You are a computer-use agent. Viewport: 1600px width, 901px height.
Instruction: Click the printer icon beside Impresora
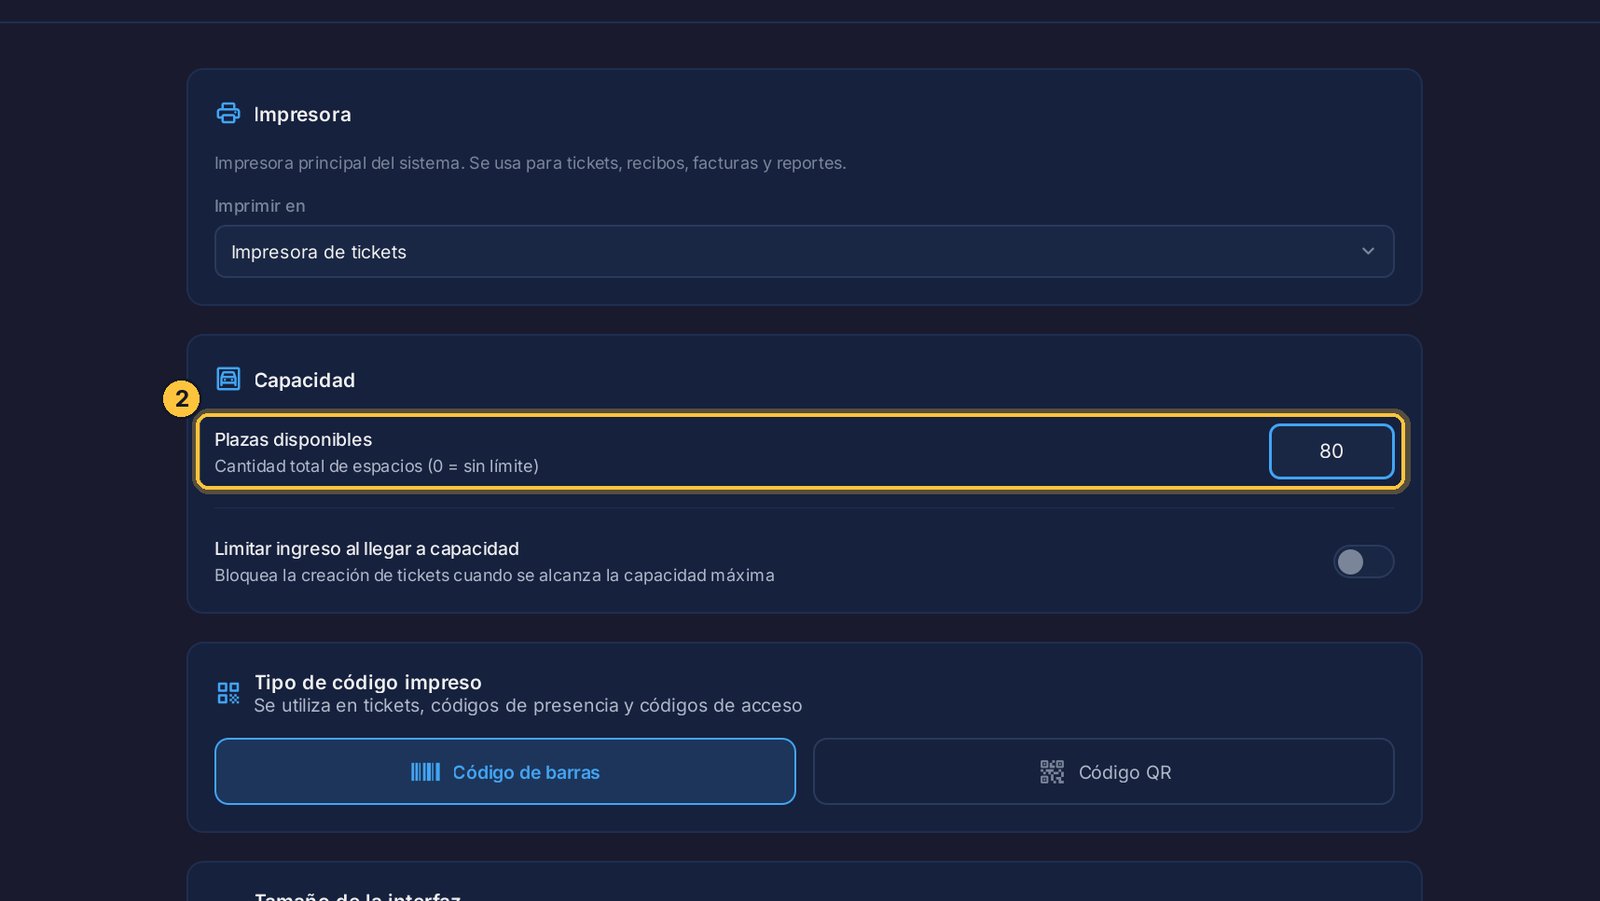click(x=228, y=113)
